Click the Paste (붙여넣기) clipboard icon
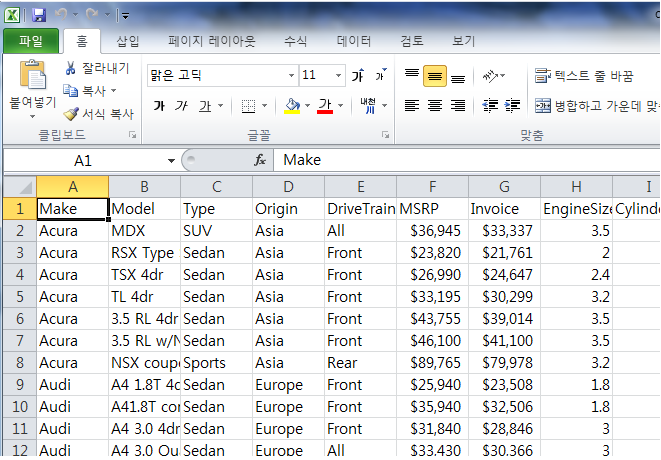 point(33,77)
